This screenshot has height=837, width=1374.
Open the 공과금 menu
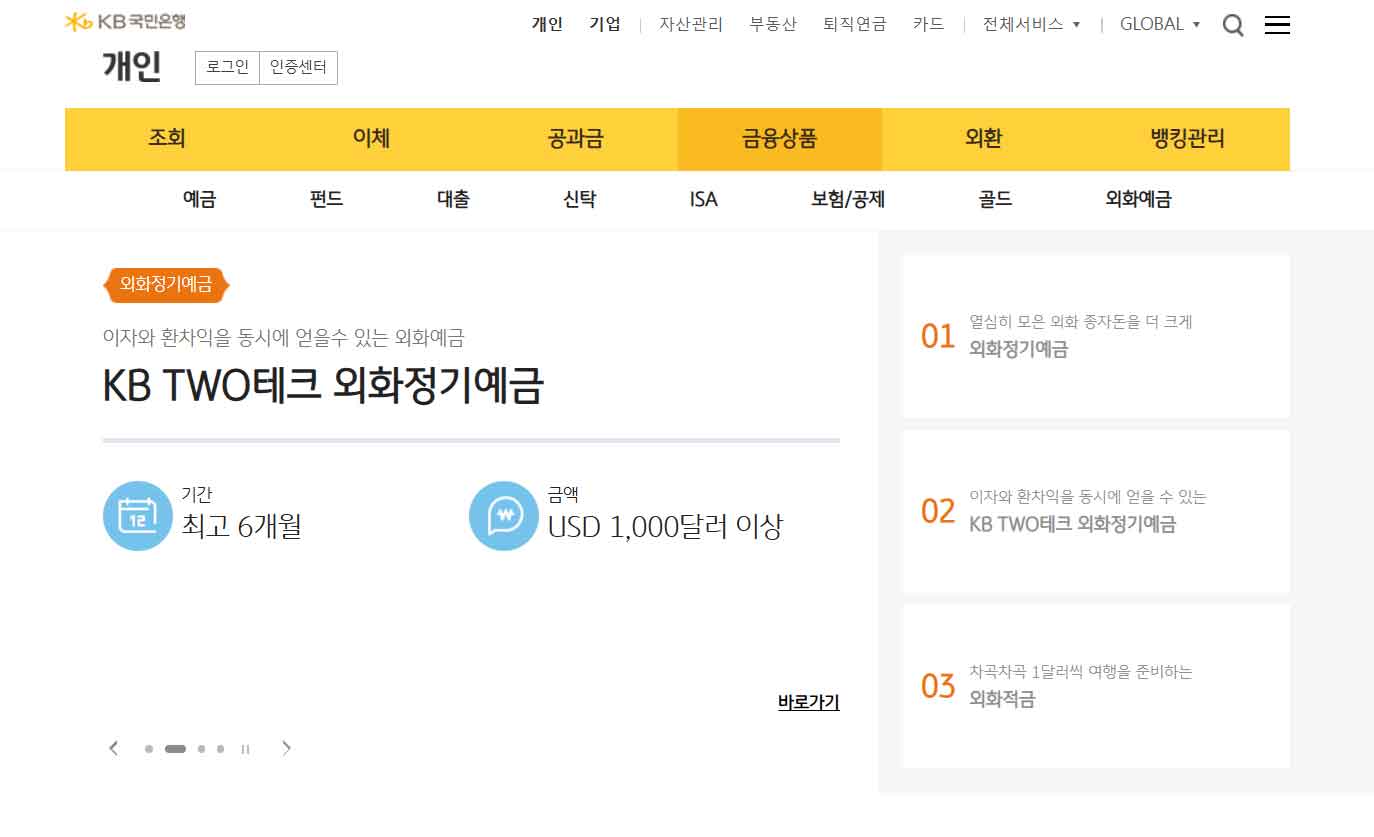575,139
